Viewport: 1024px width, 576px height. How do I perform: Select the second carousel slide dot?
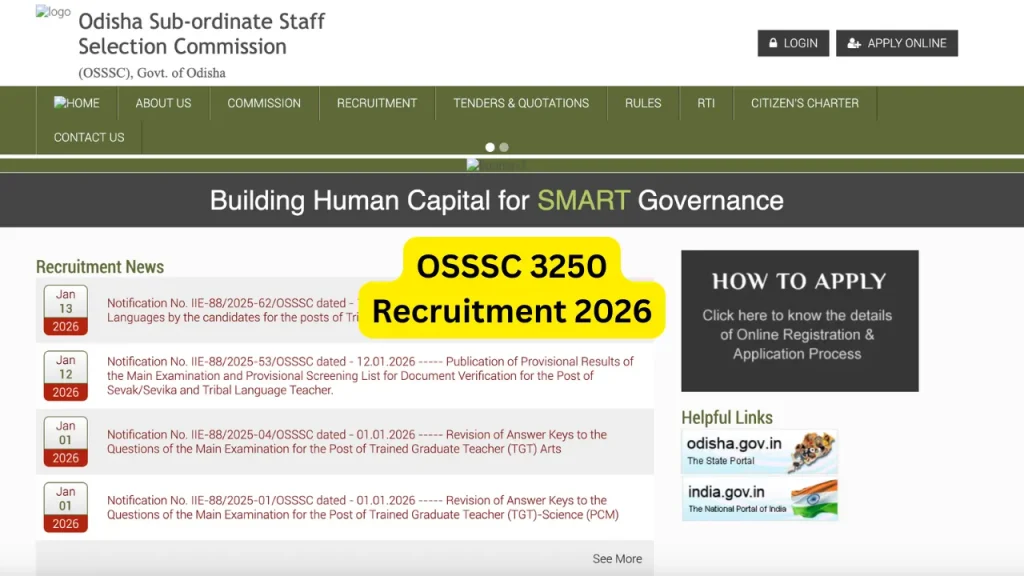coord(504,147)
